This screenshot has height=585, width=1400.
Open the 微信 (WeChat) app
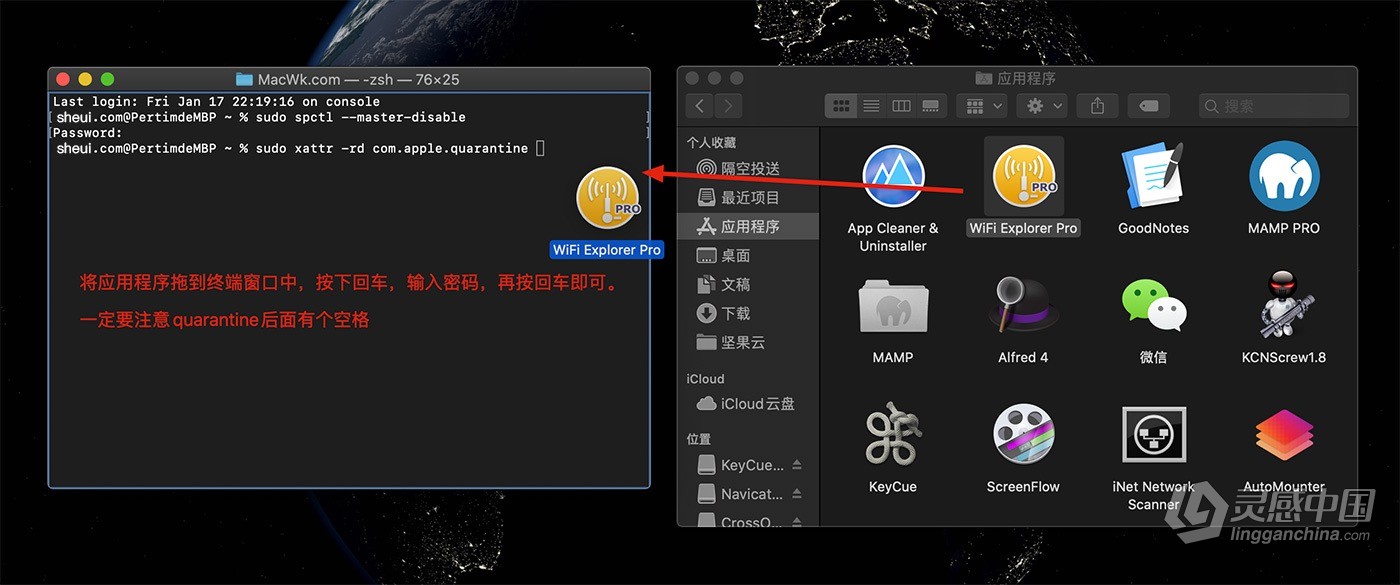click(1153, 306)
